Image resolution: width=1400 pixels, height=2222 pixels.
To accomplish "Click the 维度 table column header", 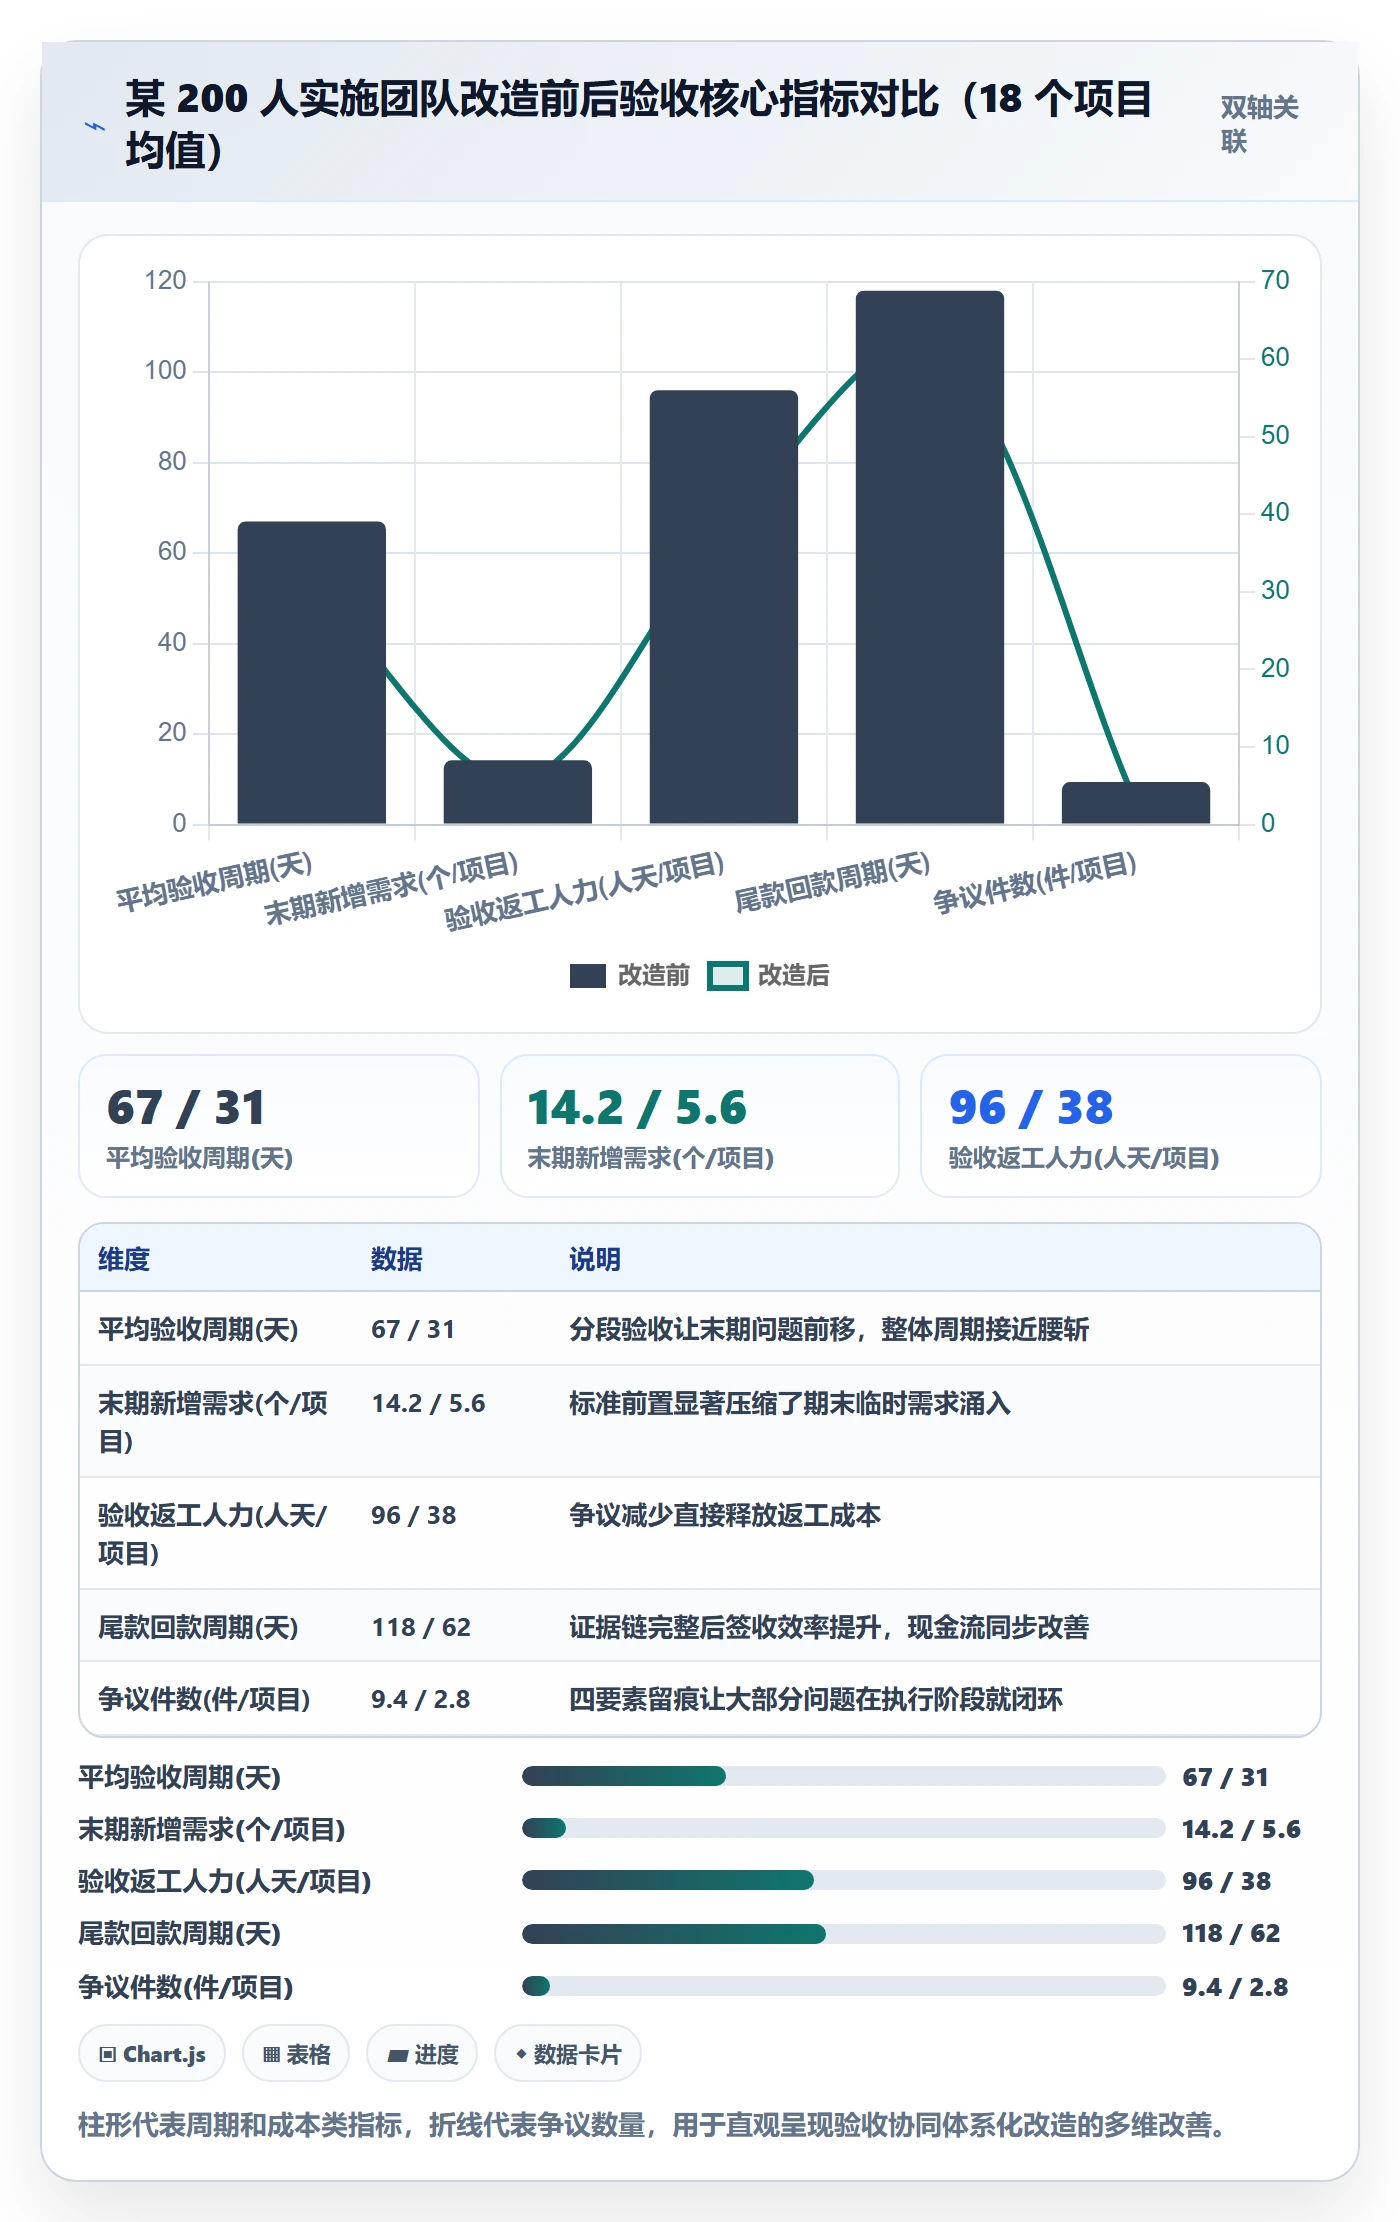I will 124,1259.
